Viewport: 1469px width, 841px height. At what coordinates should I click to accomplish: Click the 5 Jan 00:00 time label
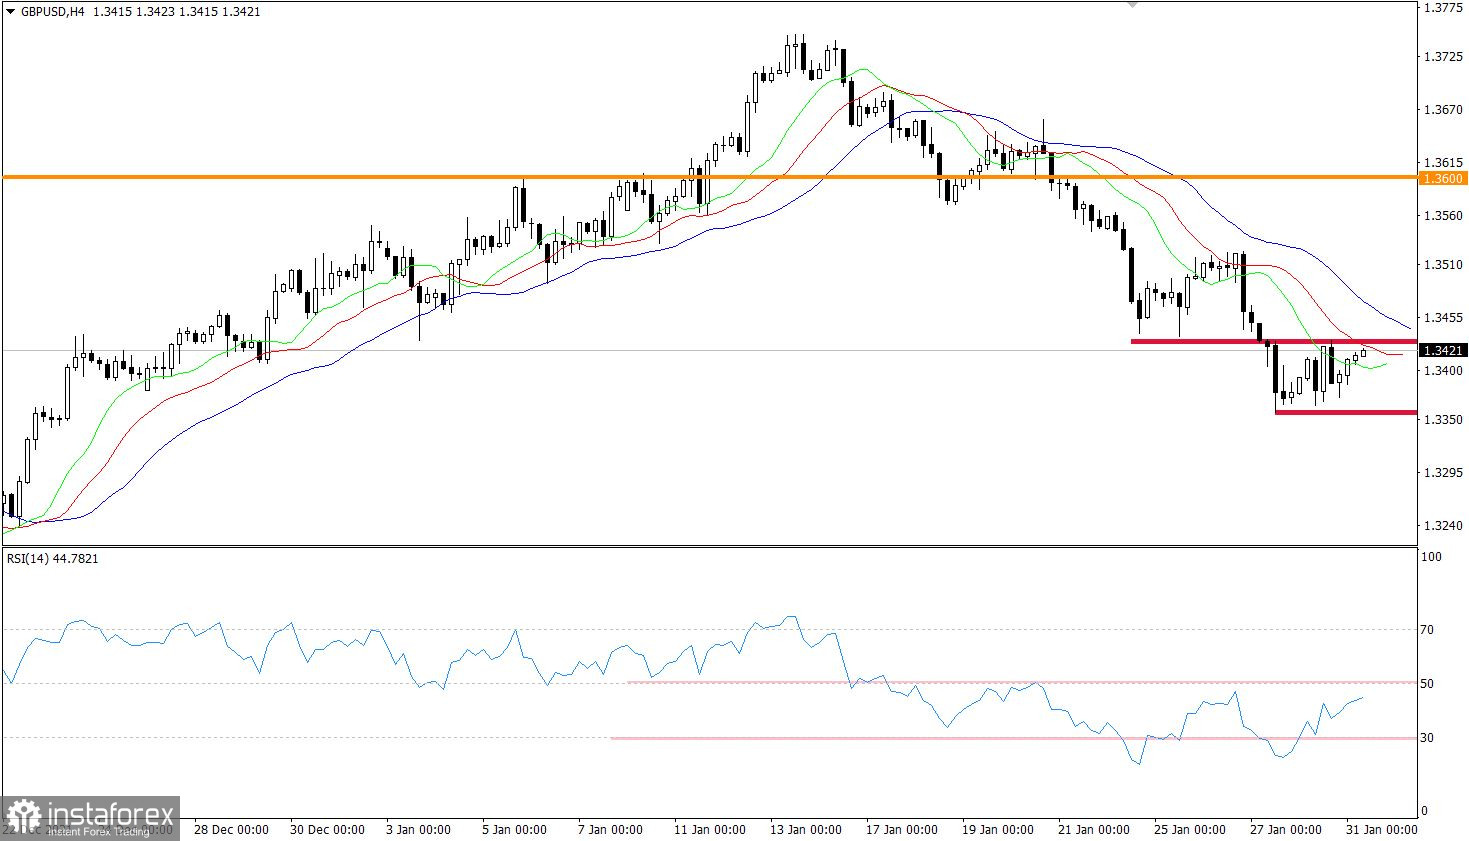pyautogui.click(x=514, y=829)
